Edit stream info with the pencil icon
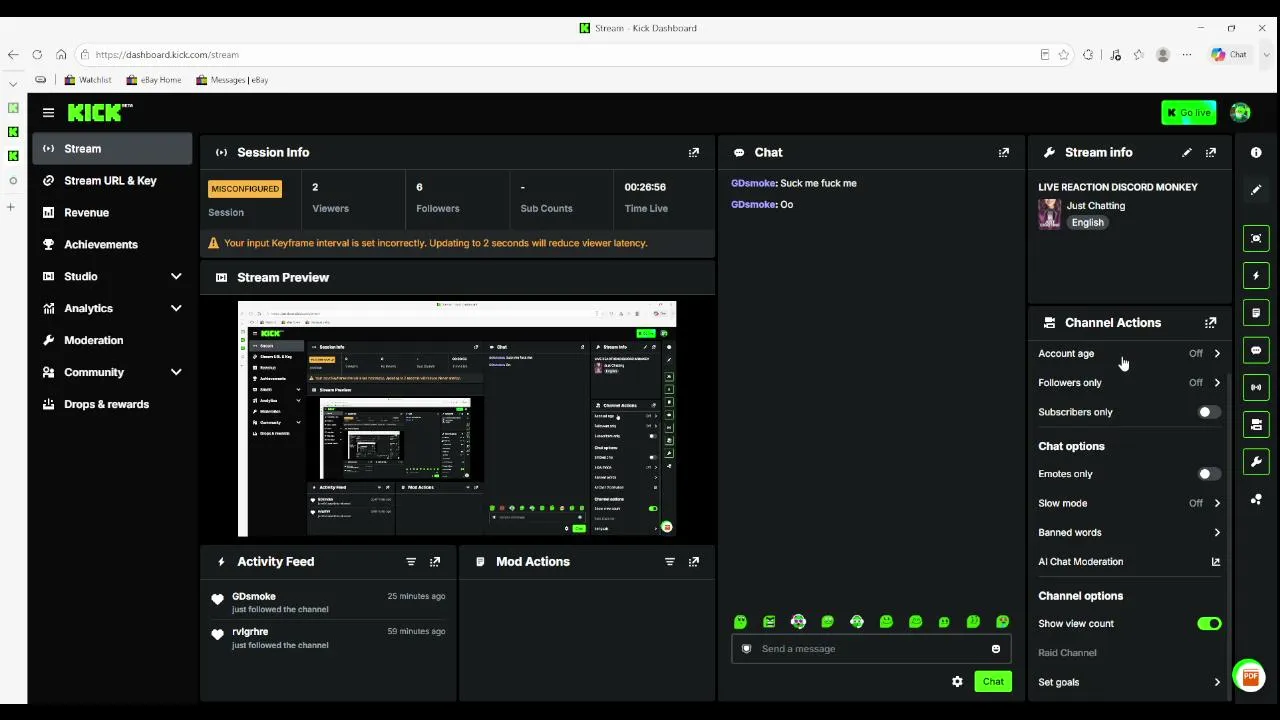 tap(1187, 153)
